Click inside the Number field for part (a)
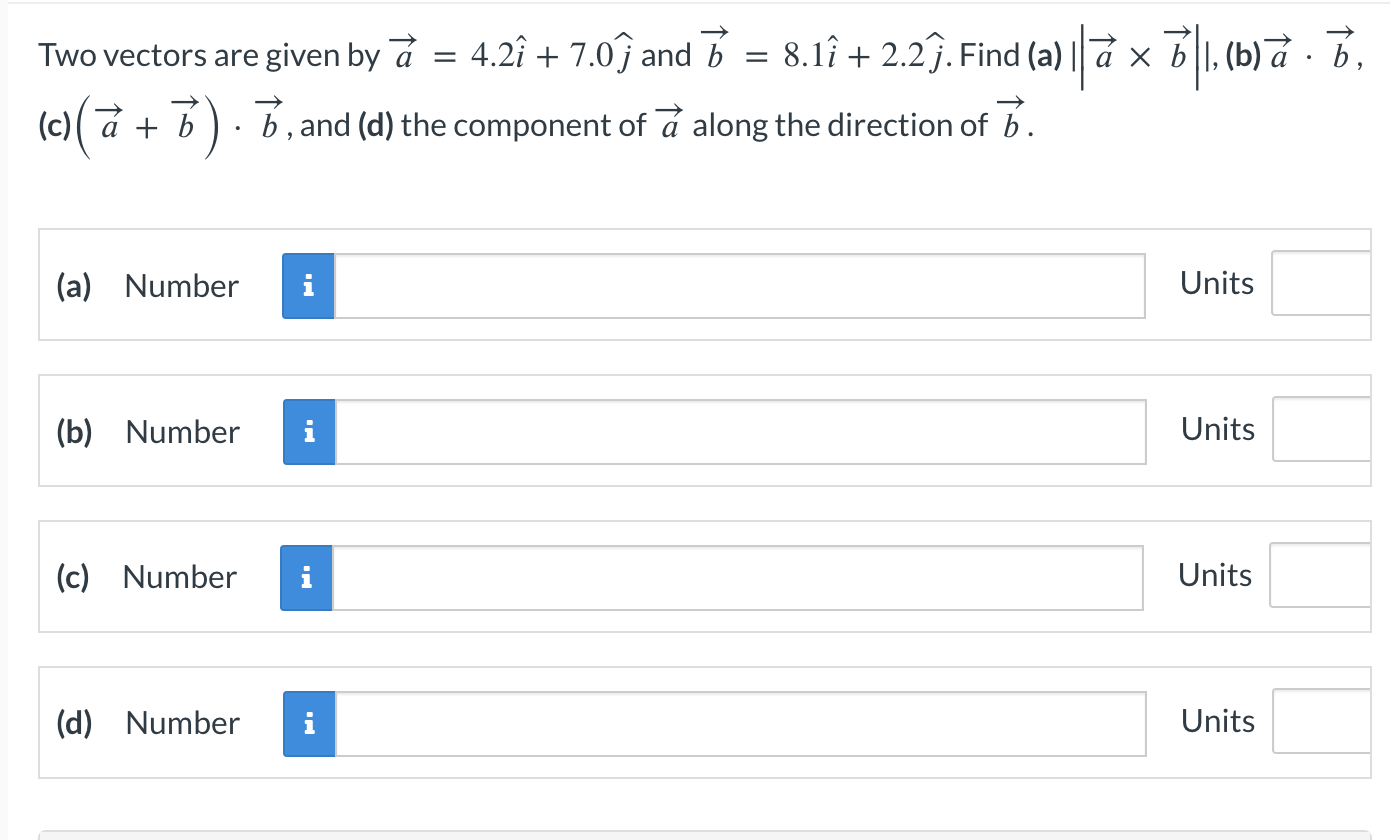The height and width of the screenshot is (840, 1390). click(x=740, y=286)
